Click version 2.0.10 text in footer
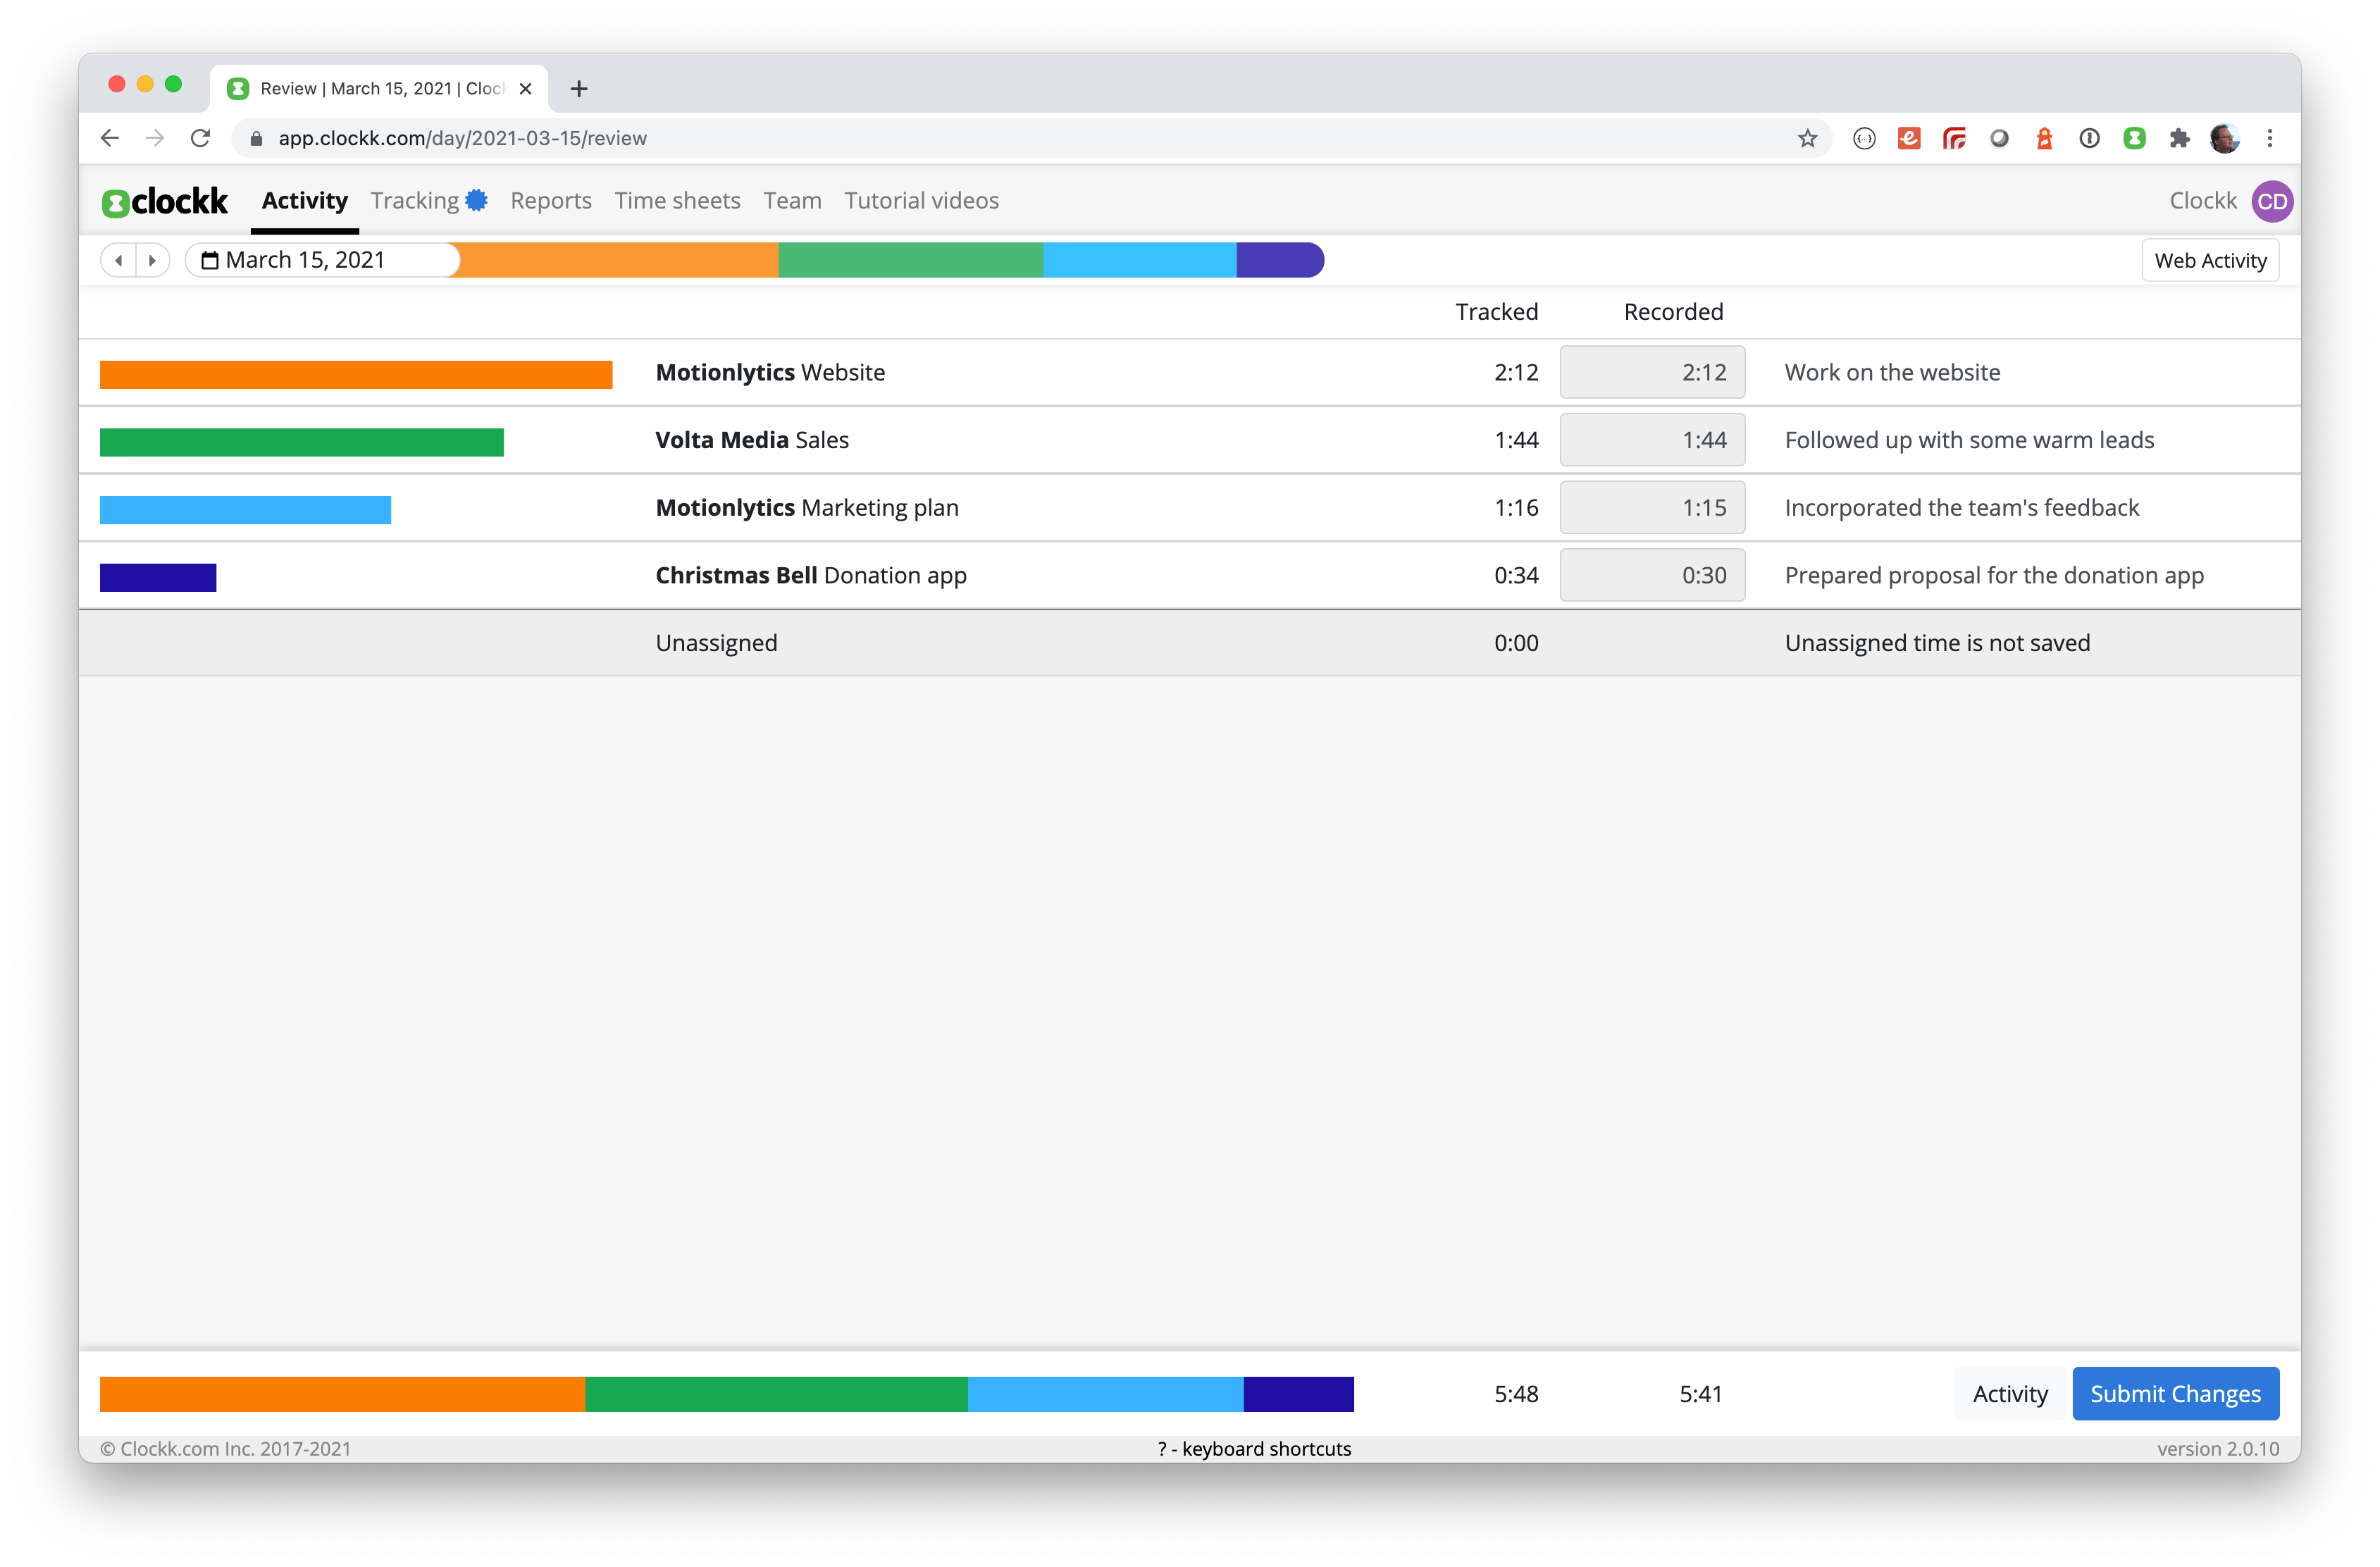 (2217, 1448)
